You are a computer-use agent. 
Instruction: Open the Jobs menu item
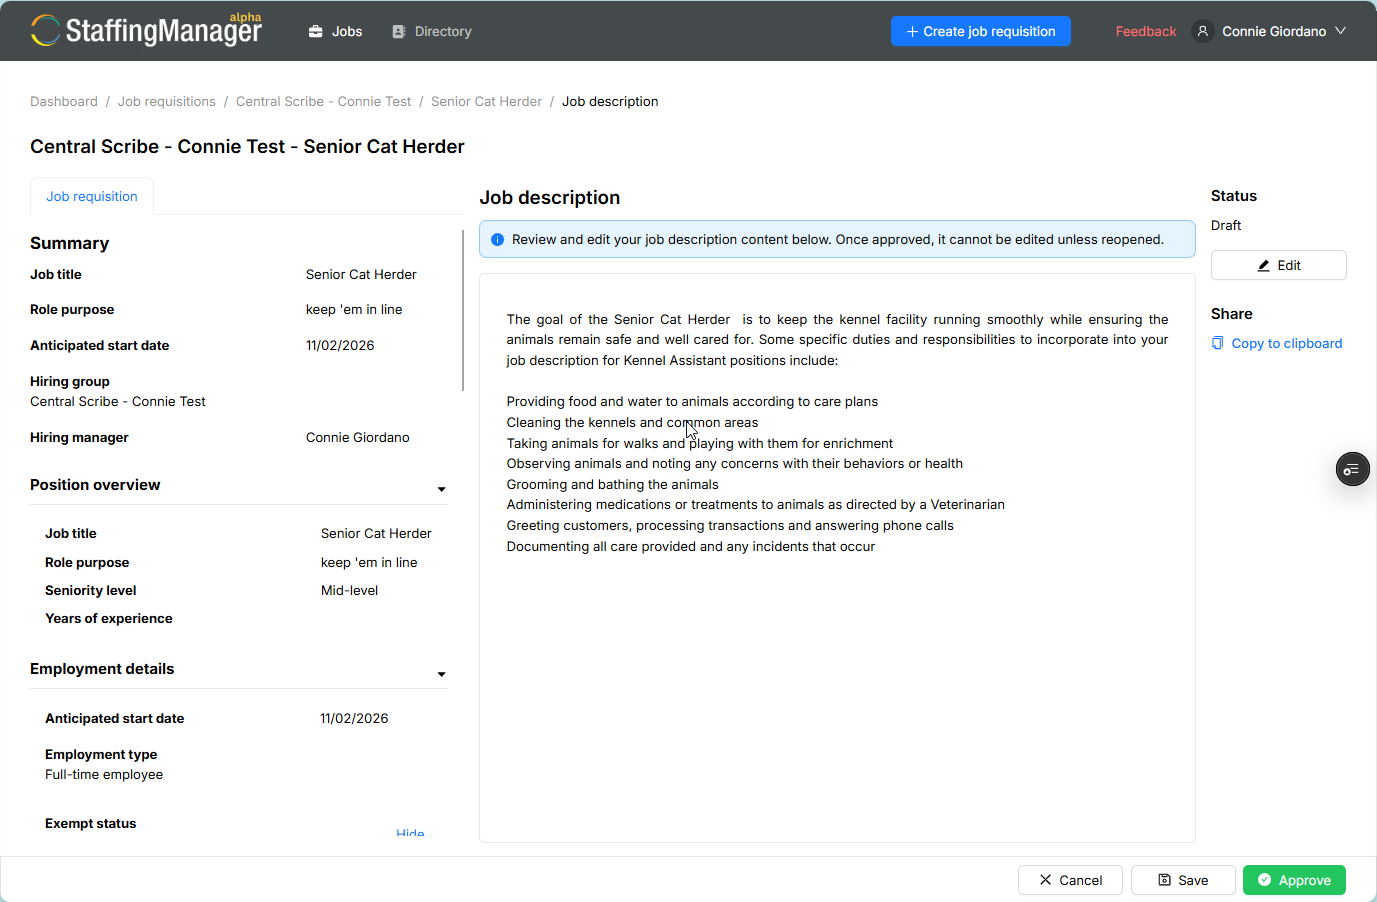335,31
